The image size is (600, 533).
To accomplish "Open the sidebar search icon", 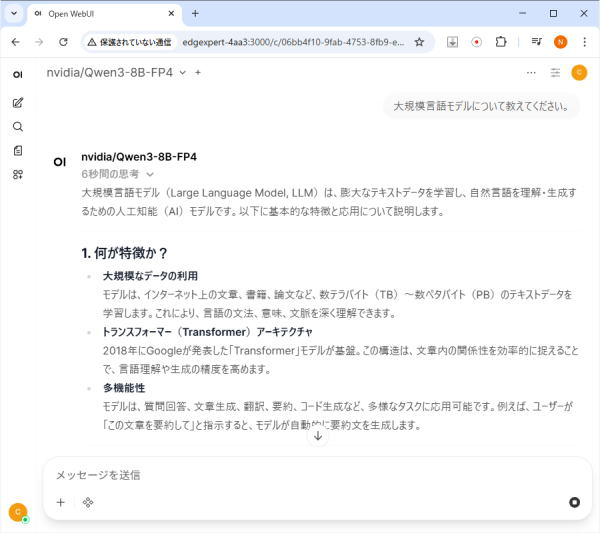I will pos(18,127).
